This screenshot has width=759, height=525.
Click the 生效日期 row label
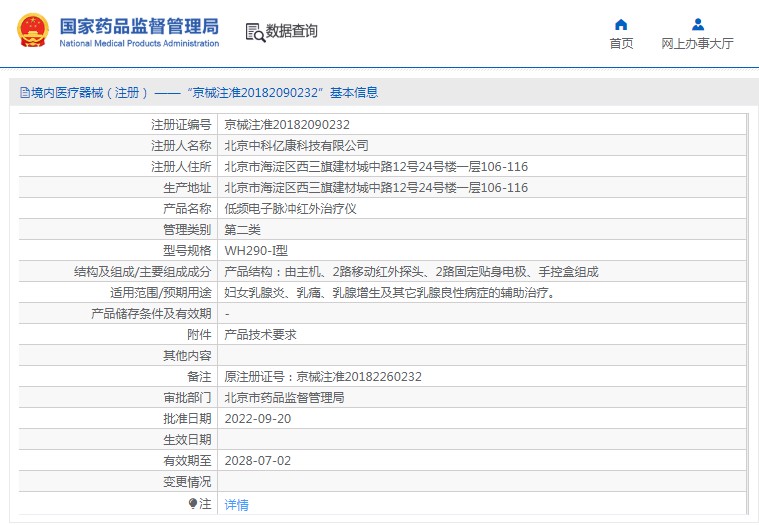coord(187,440)
